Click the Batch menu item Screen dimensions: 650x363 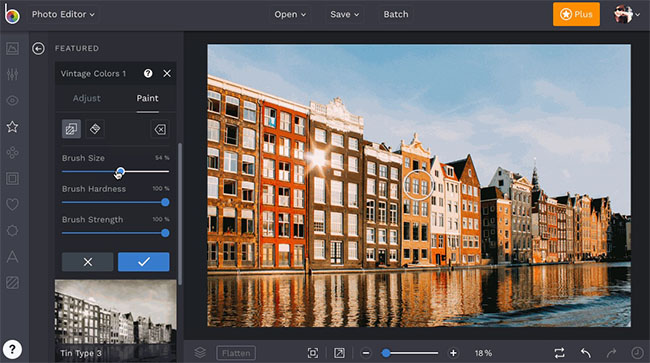point(396,15)
